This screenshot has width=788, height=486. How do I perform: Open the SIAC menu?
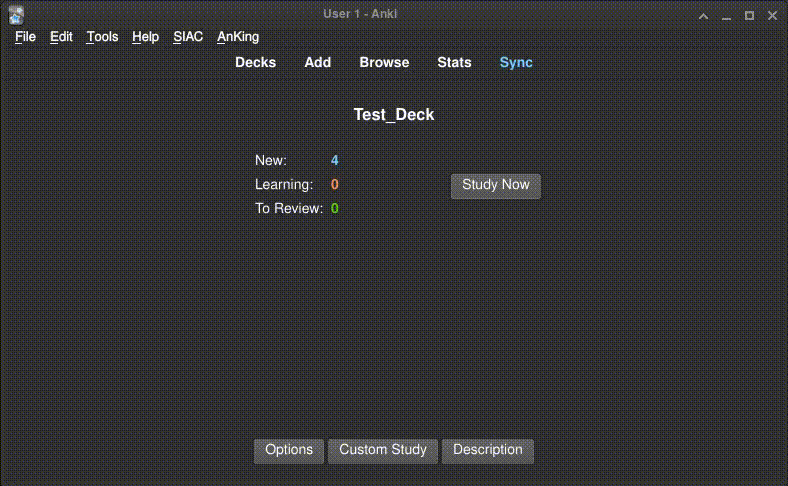tap(188, 37)
